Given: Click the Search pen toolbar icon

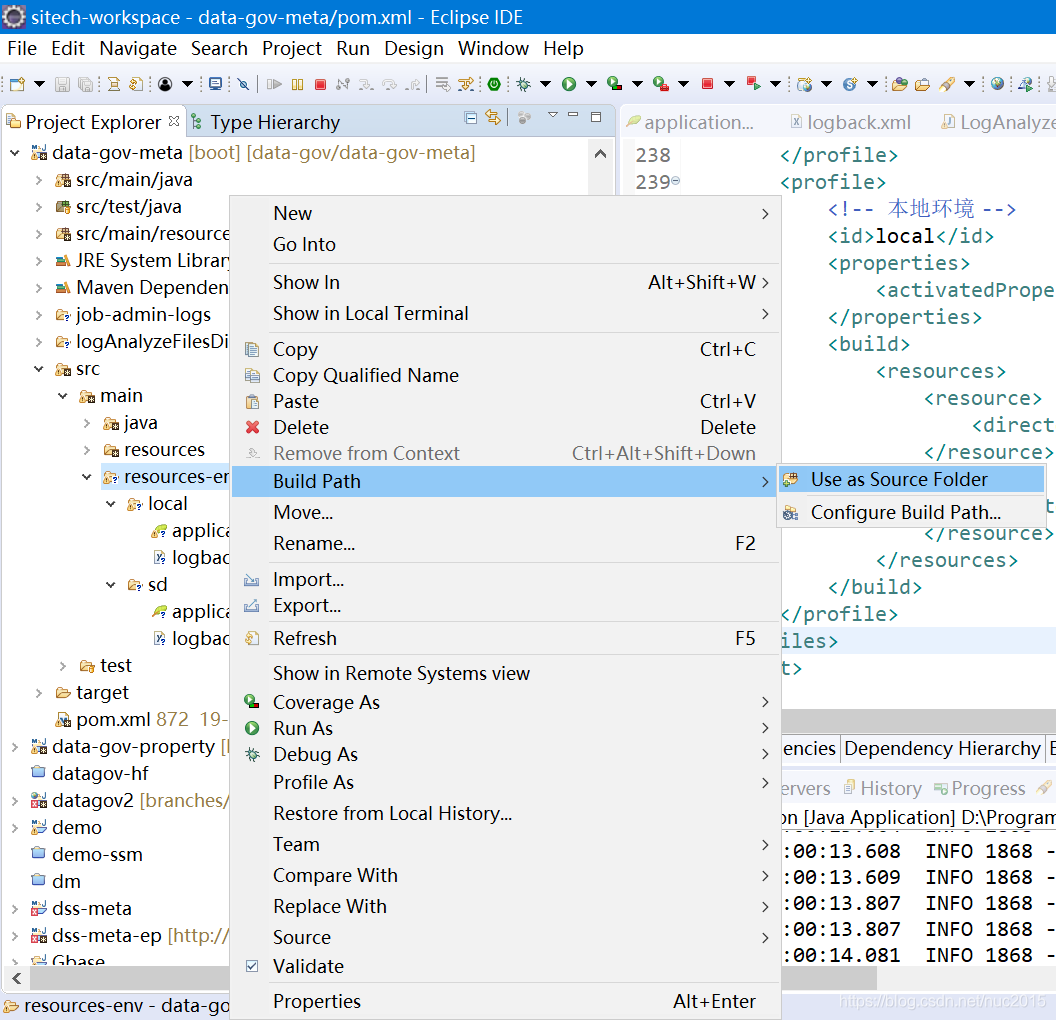Looking at the screenshot, I should pyautogui.click(x=947, y=84).
